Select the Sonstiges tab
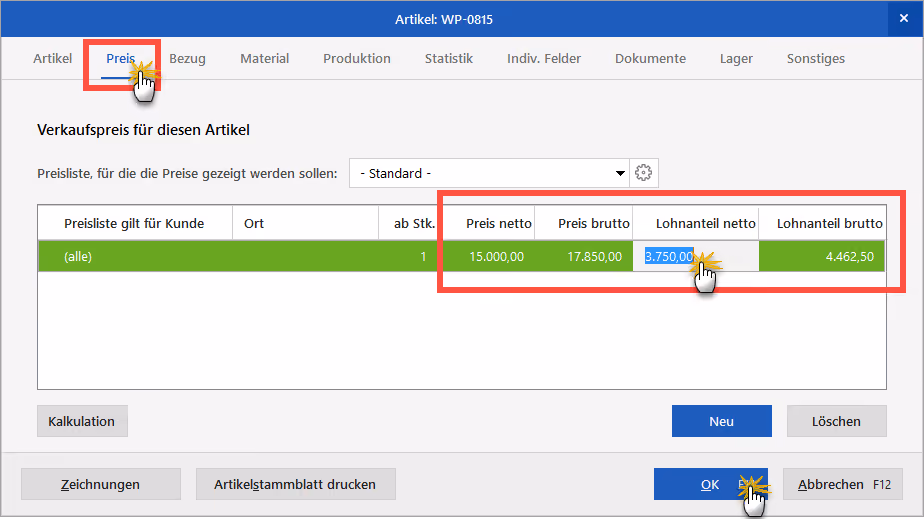 pyautogui.click(x=816, y=58)
